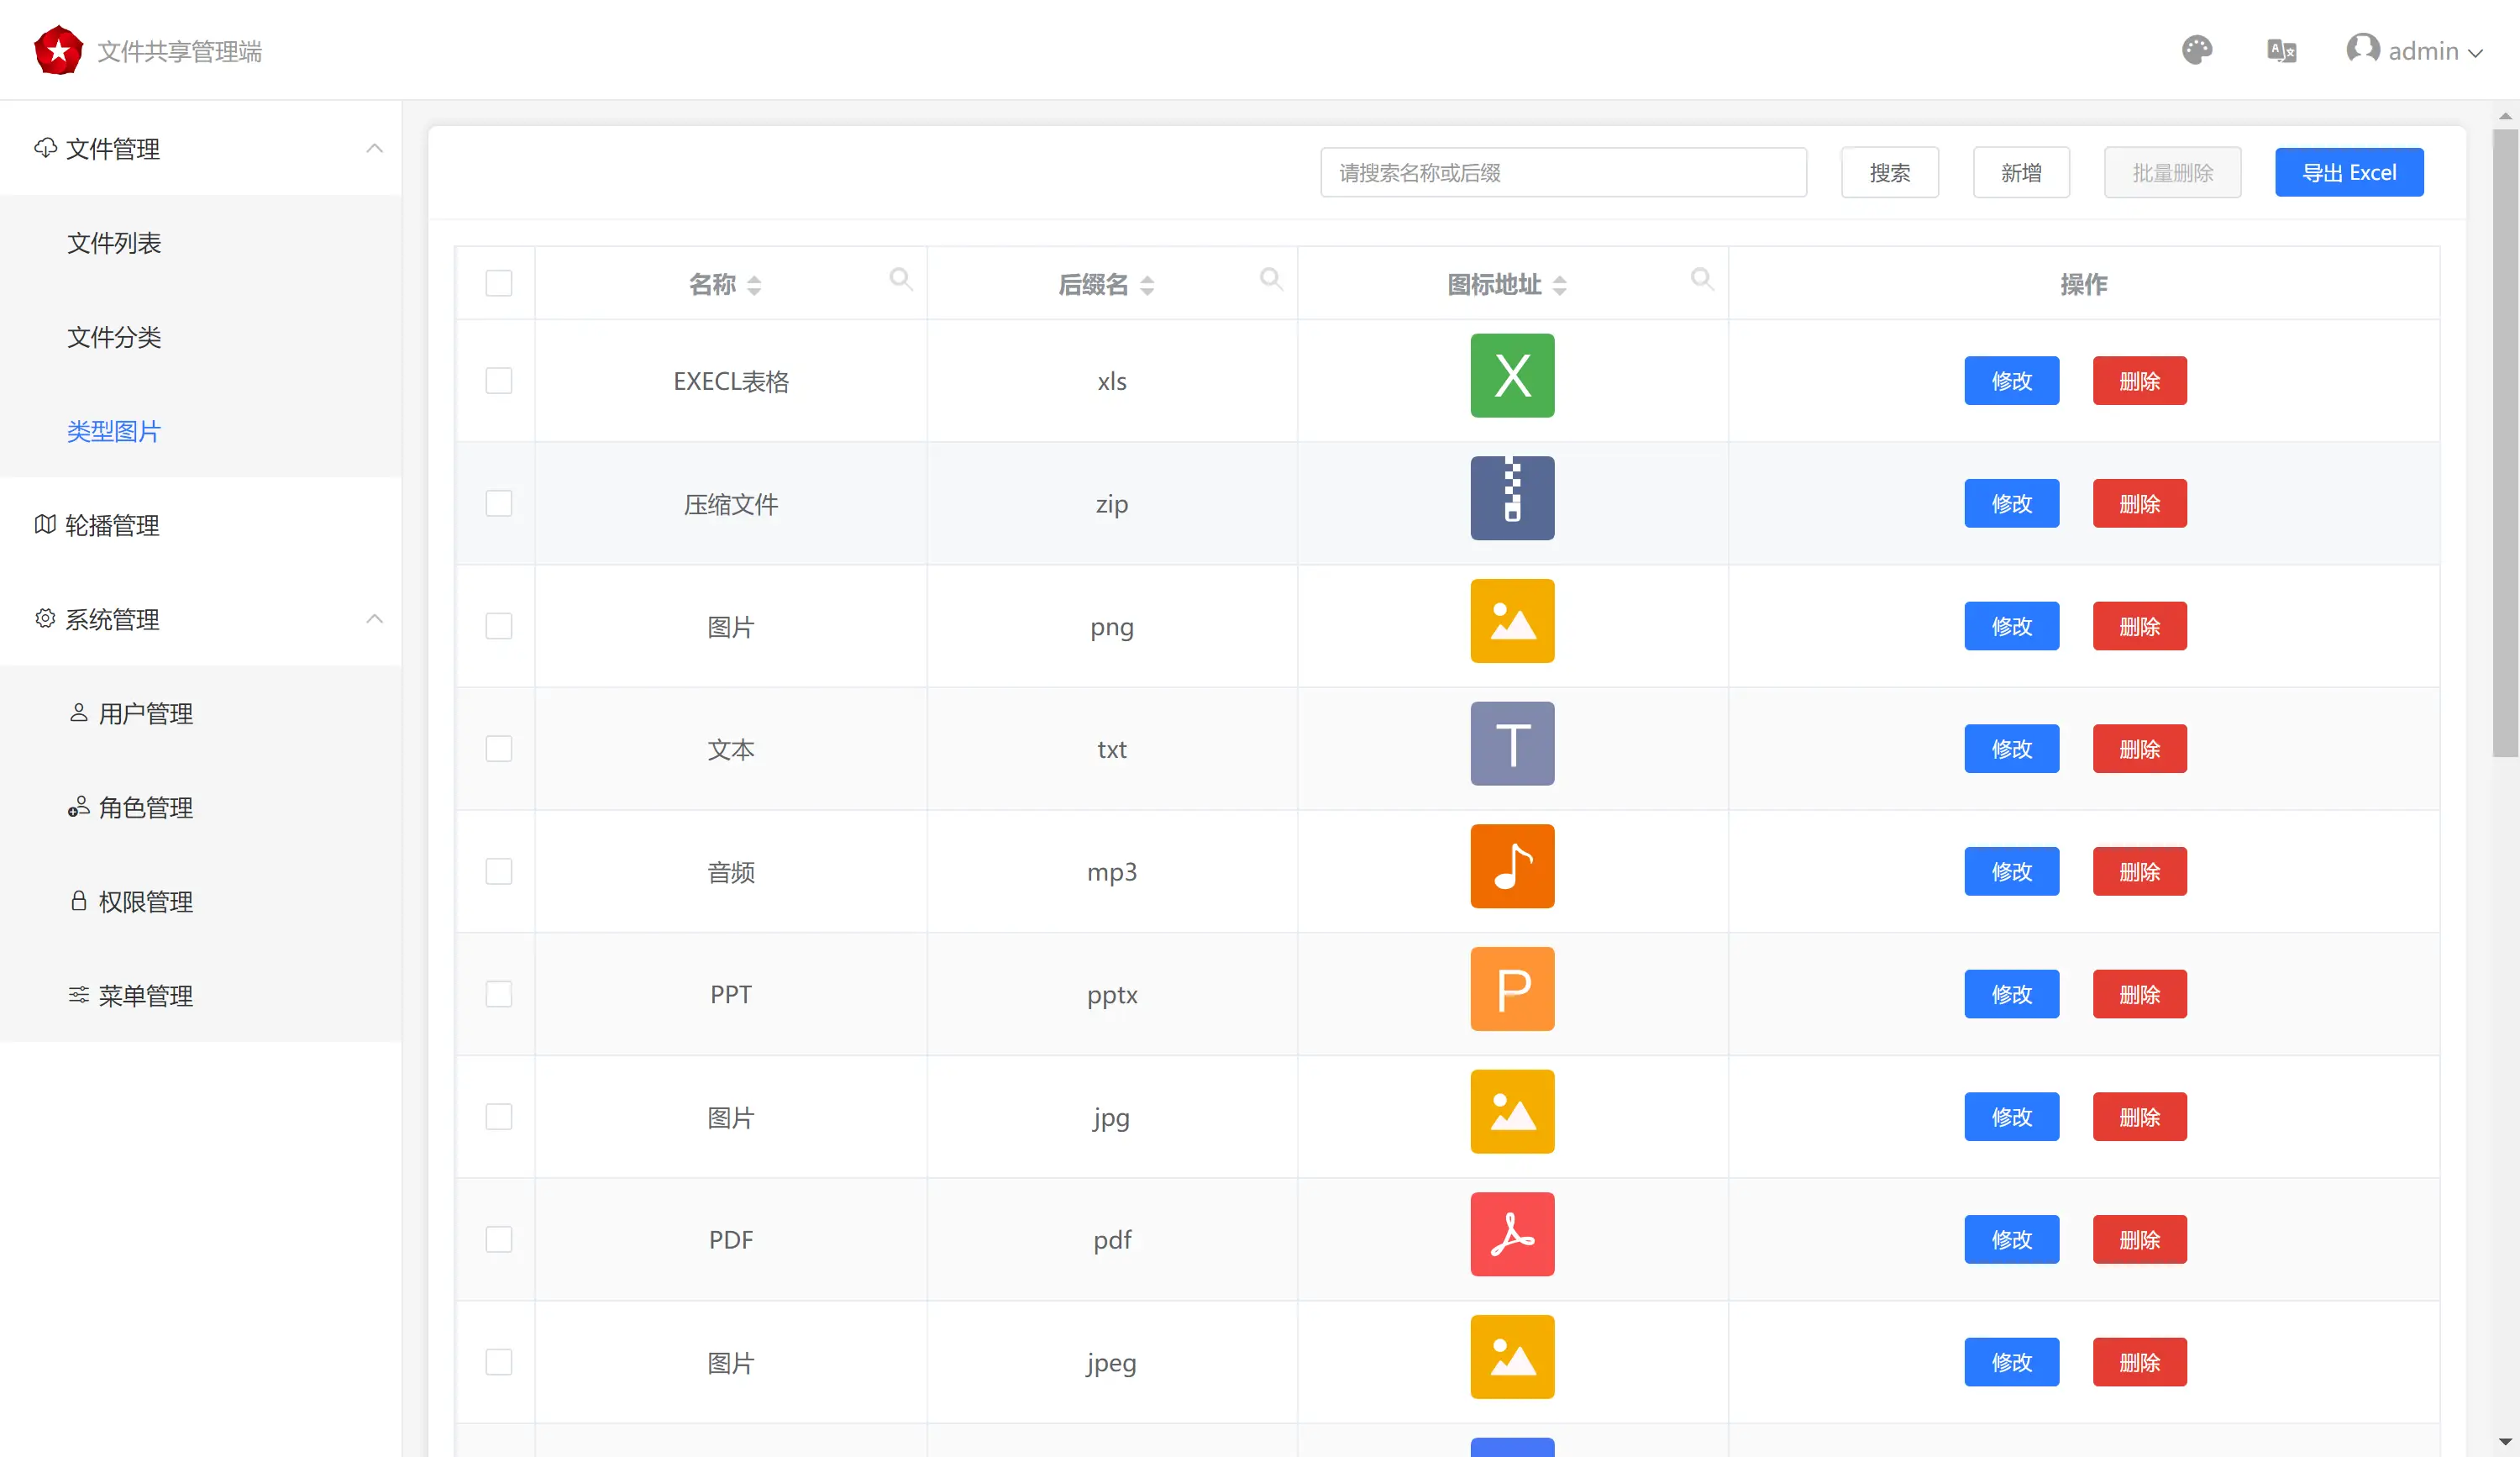Click the pptx orange P icon

(x=1512, y=989)
